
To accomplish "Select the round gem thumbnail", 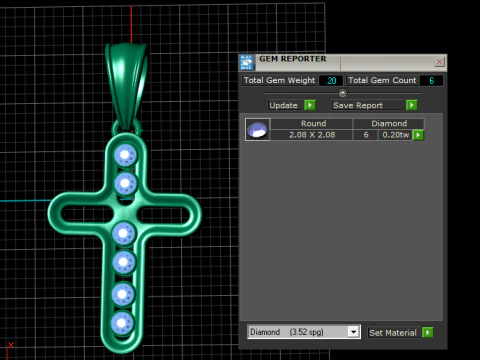I will point(258,129).
